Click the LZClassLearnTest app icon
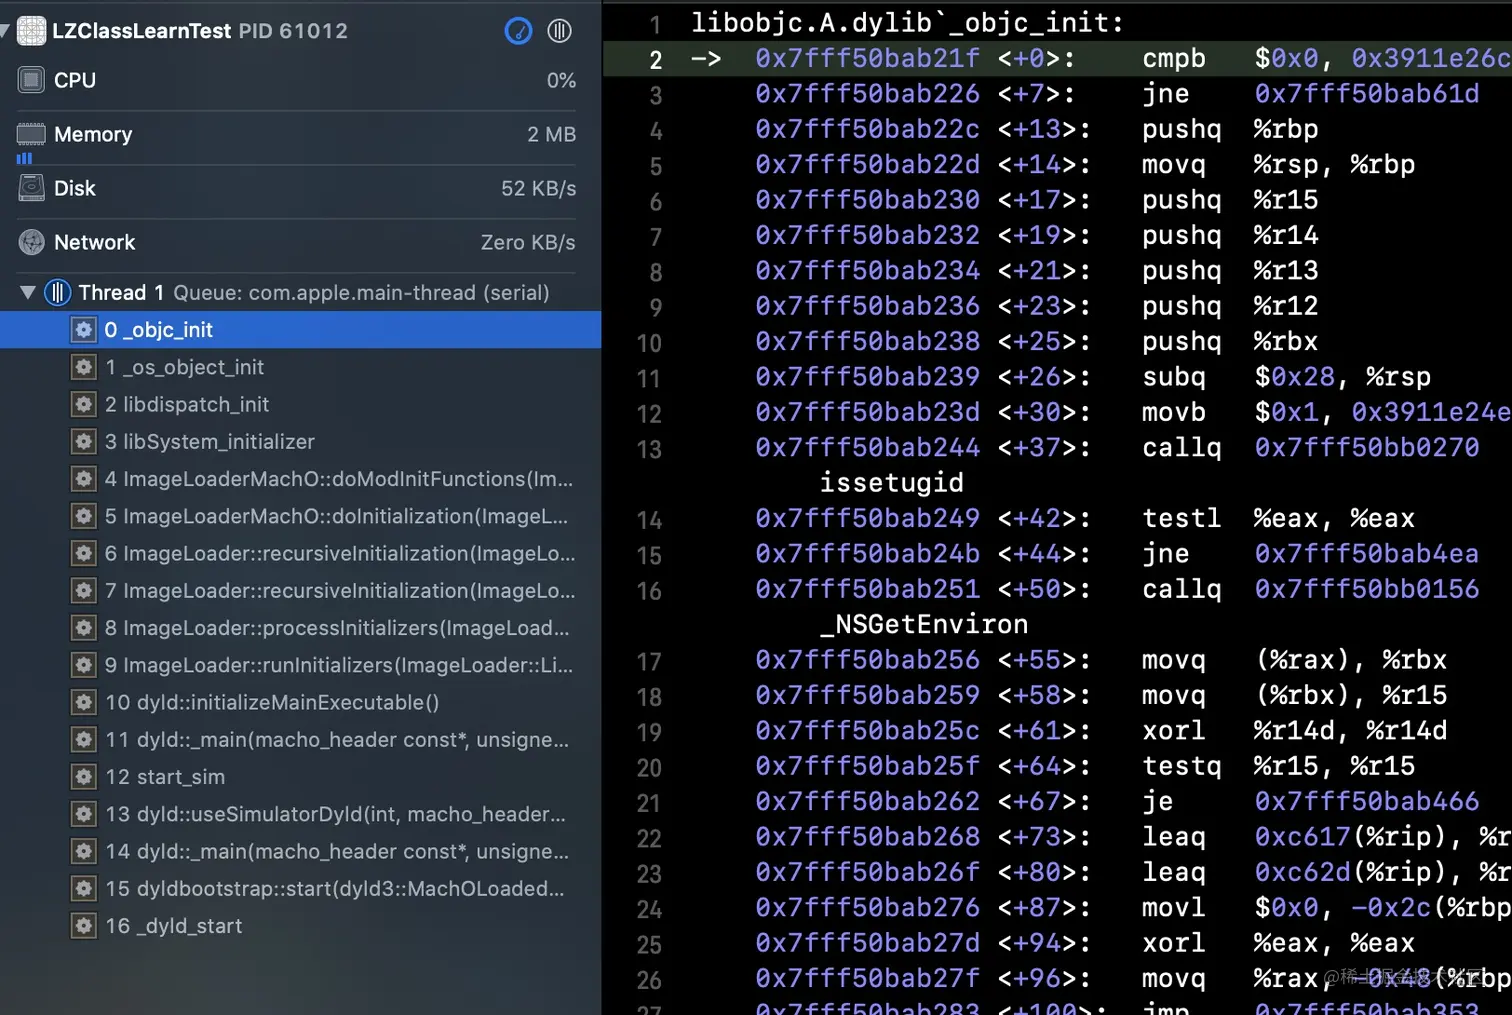This screenshot has width=1512, height=1015. (x=32, y=31)
